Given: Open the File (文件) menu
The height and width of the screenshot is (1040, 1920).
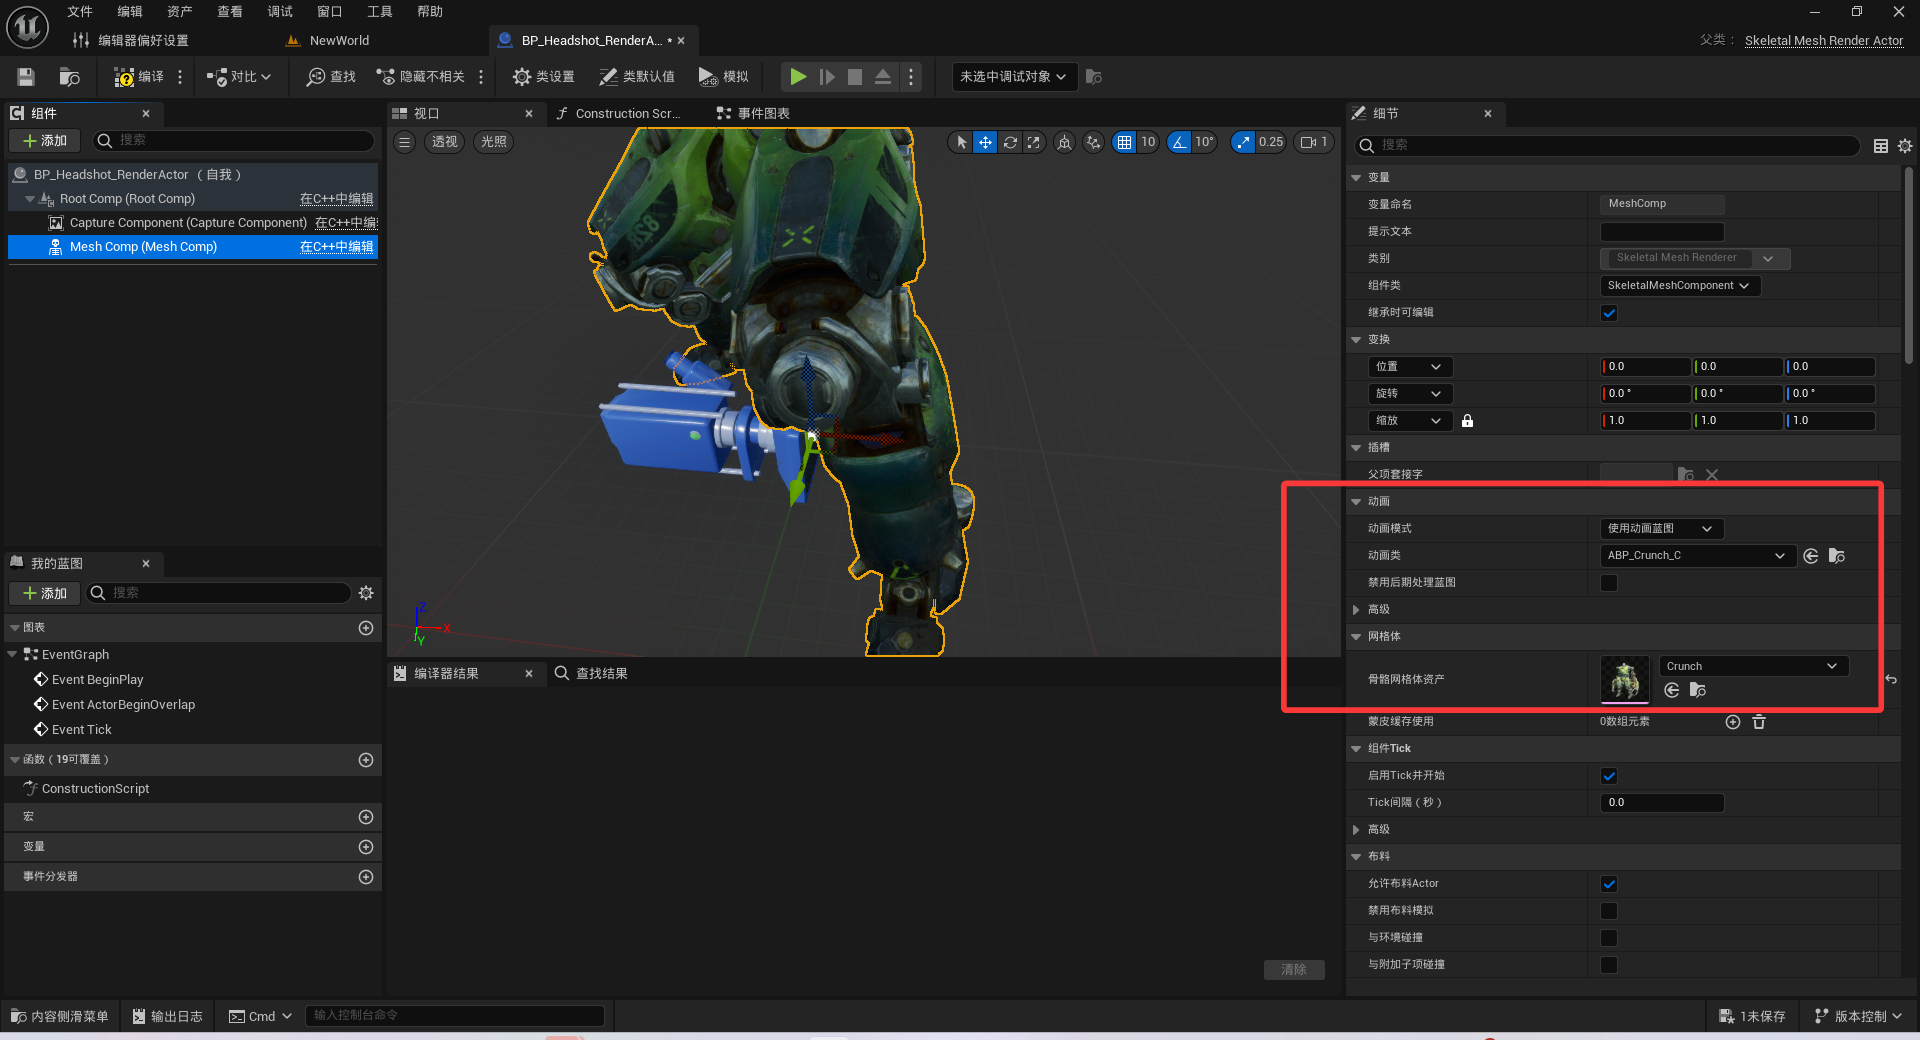Looking at the screenshot, I should tap(80, 12).
